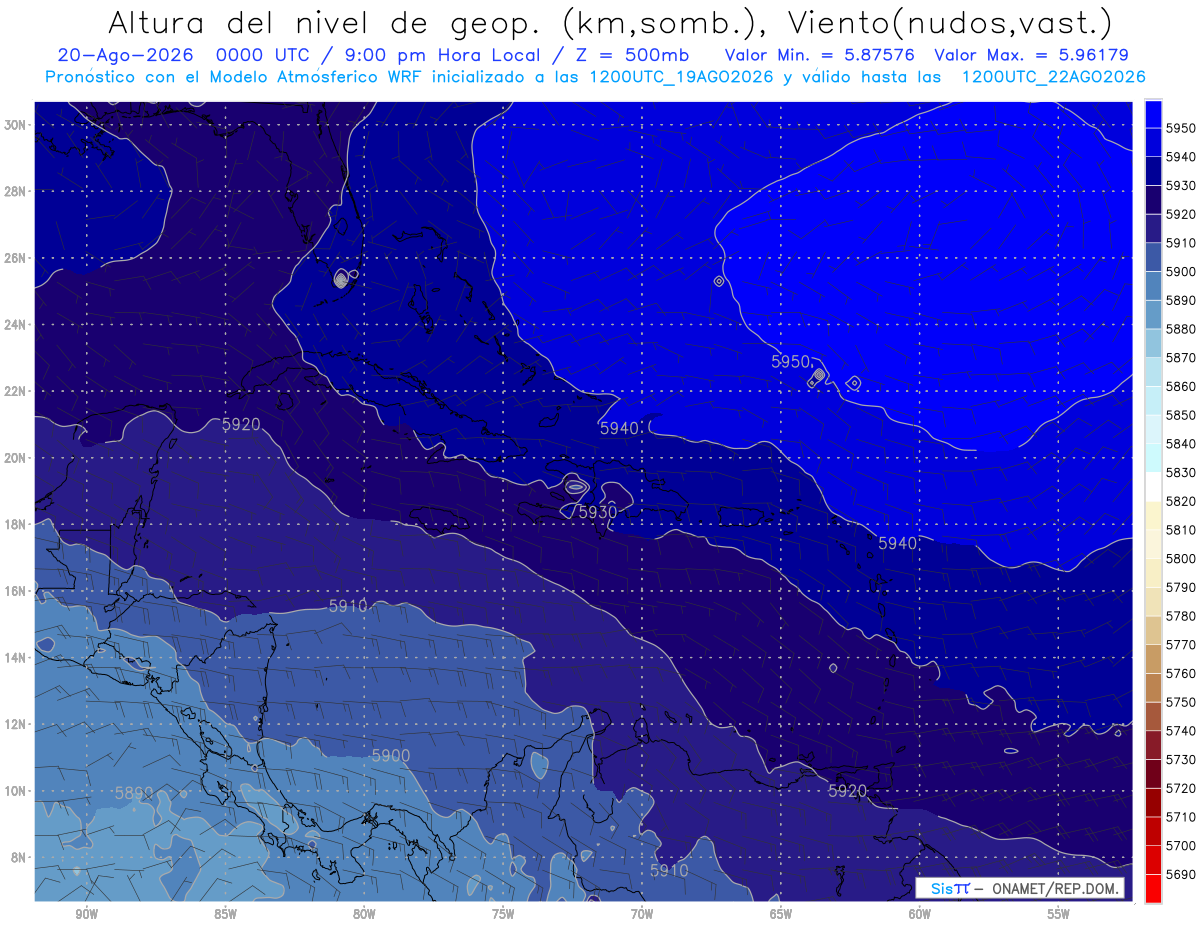Pick the red colorbar segment below 5690

[1153, 888]
